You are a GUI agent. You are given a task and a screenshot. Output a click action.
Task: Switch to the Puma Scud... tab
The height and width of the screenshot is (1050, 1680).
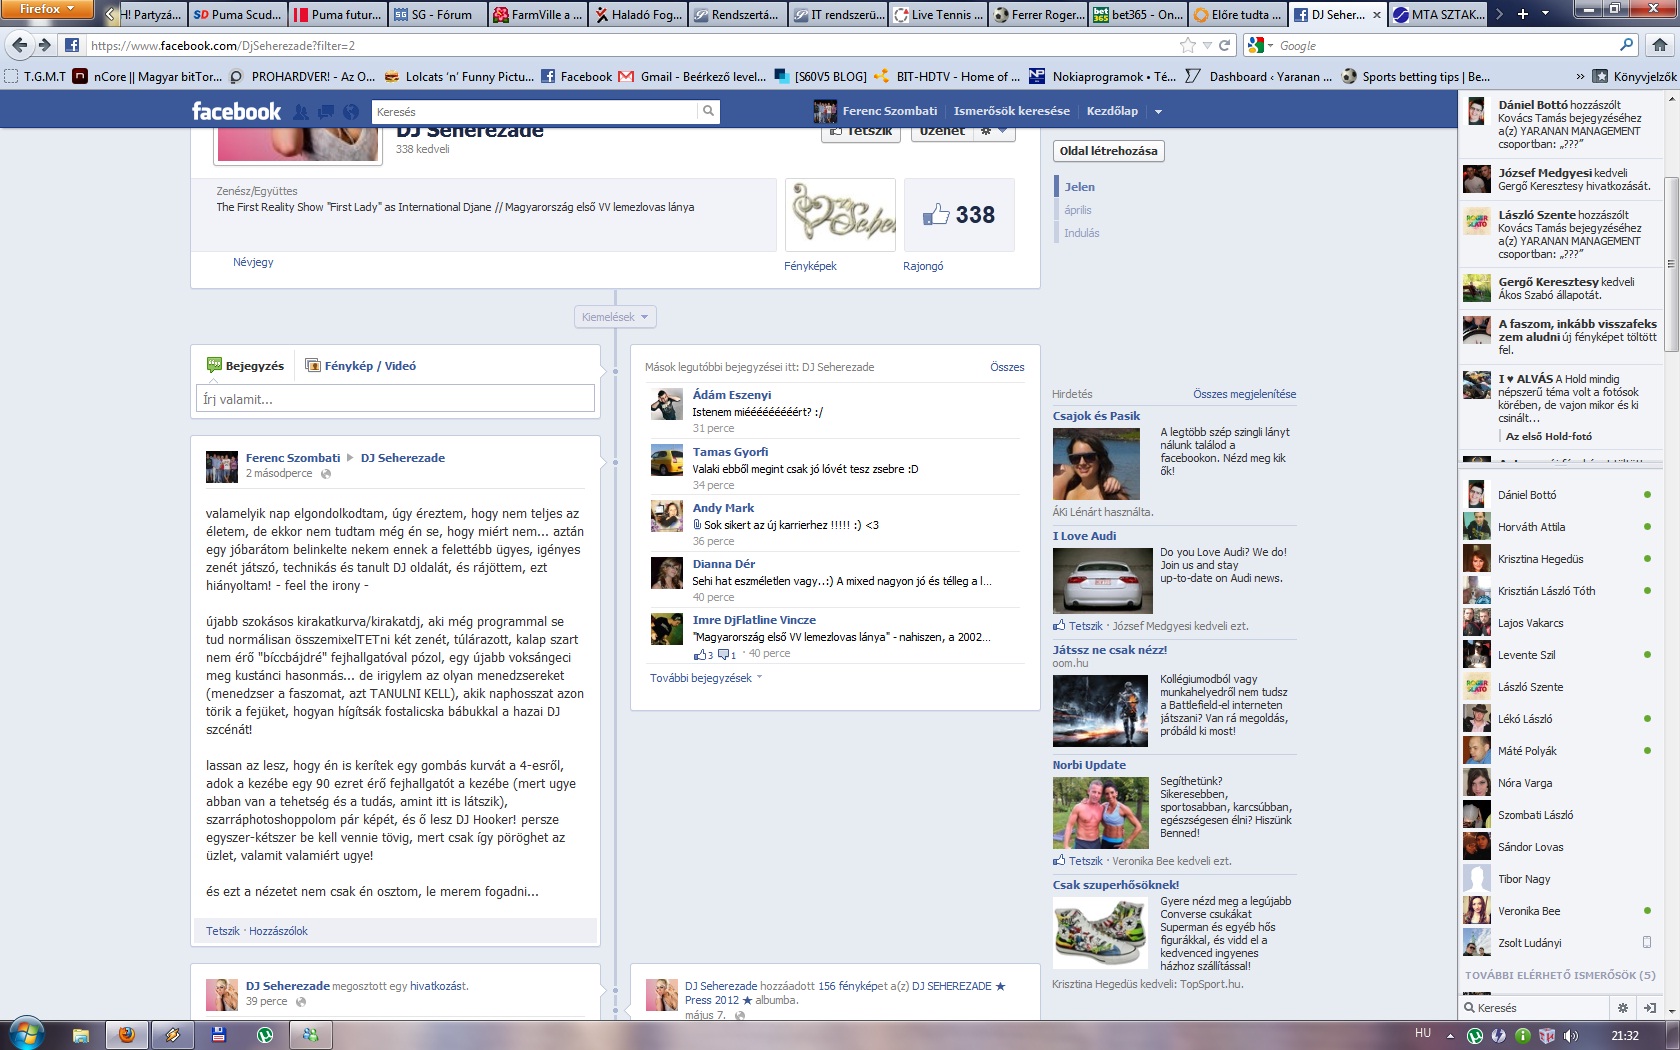click(238, 15)
